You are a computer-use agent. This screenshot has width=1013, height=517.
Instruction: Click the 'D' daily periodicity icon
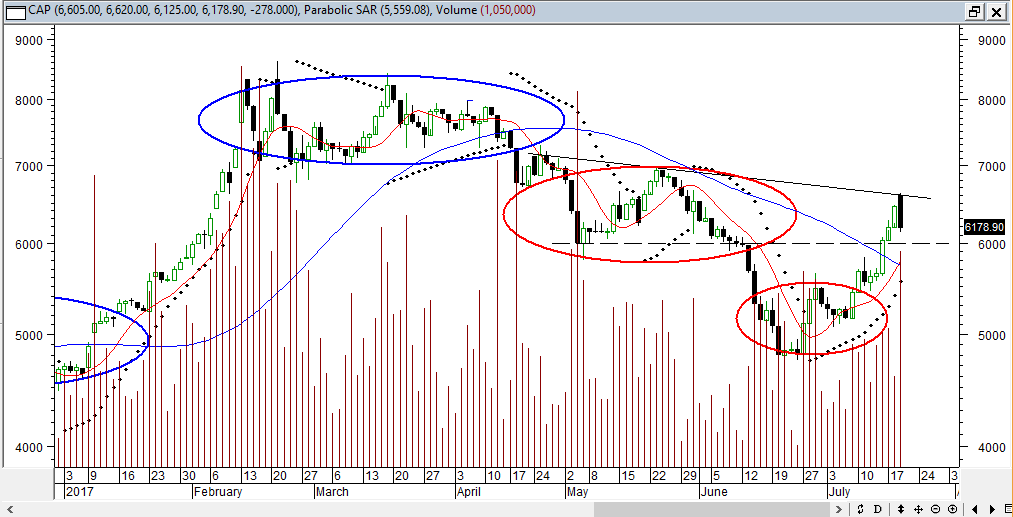click(x=878, y=509)
